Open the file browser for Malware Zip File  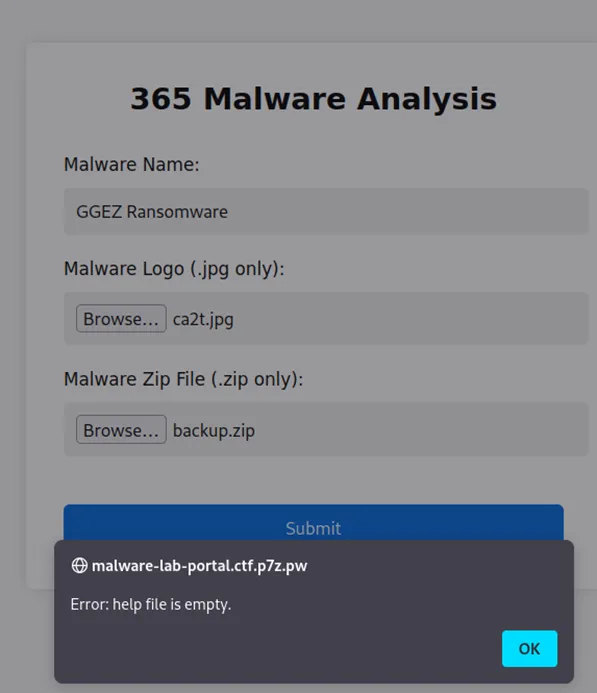point(121,429)
